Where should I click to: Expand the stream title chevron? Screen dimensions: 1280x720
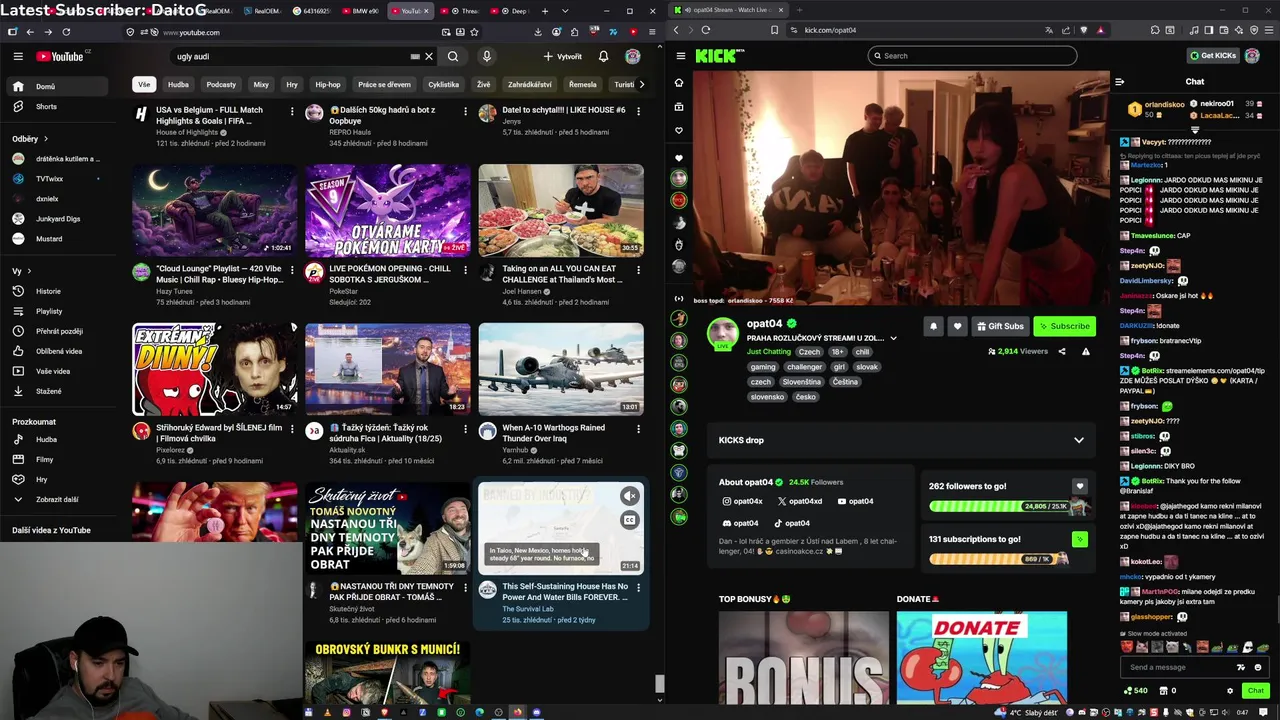893,338
